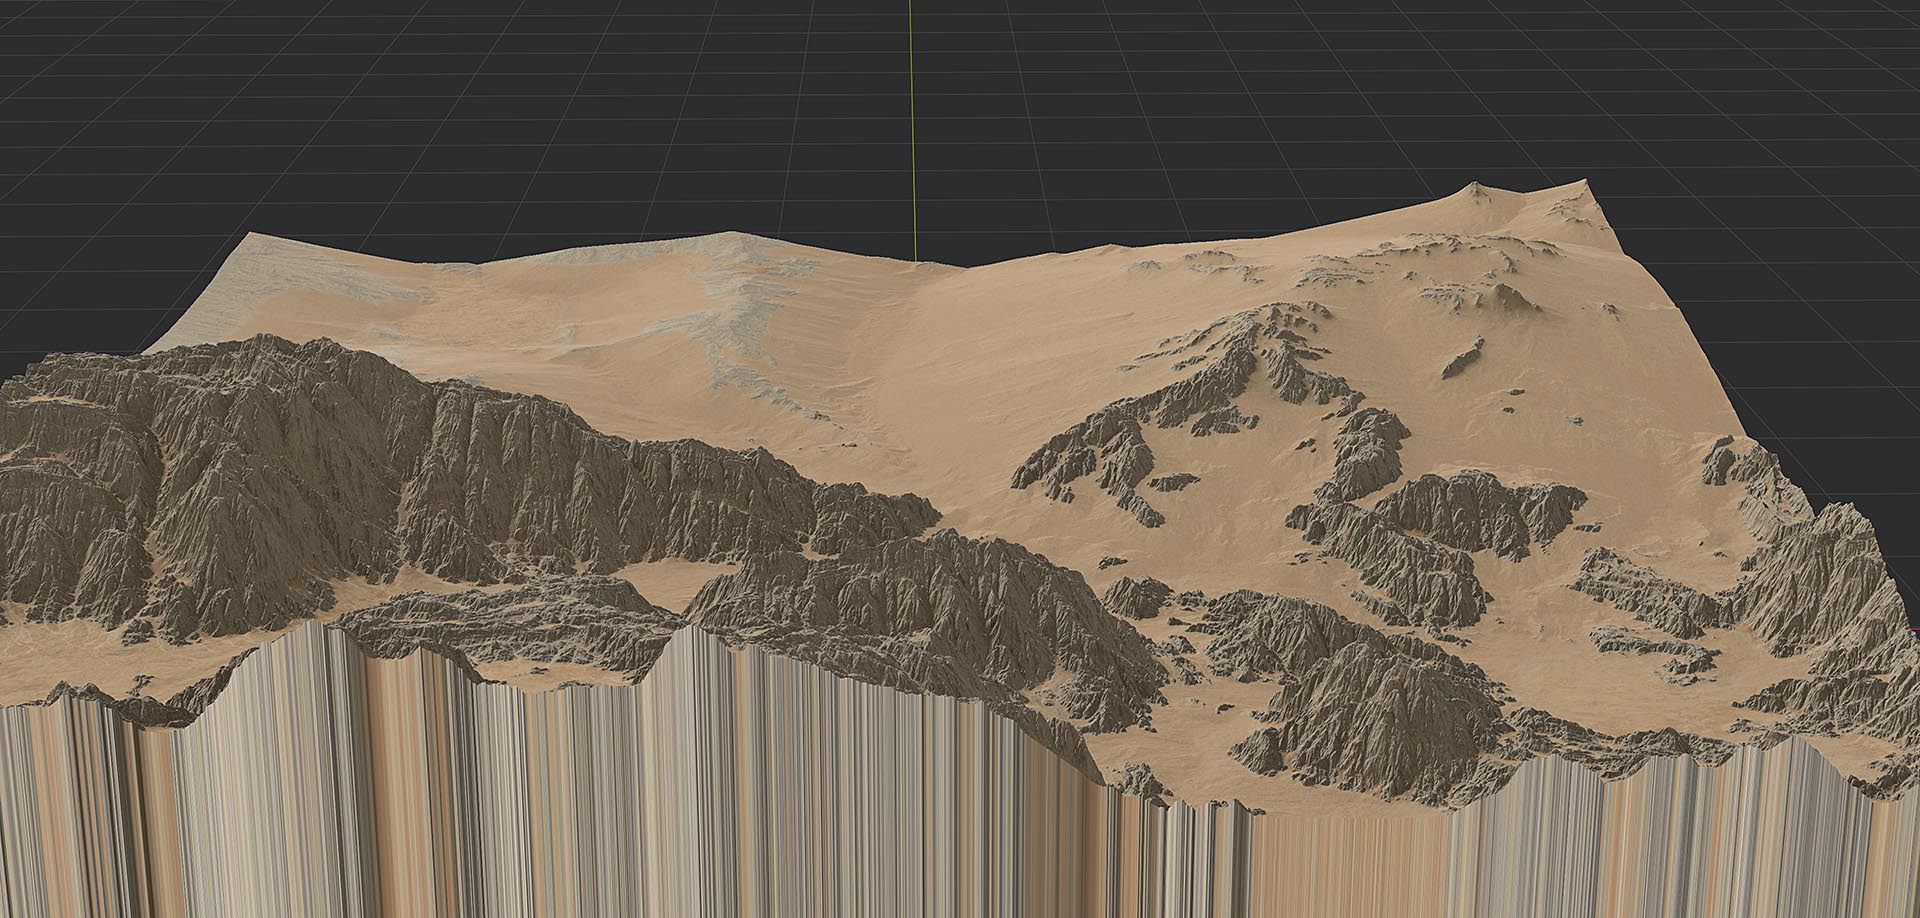Viewport: 1920px width, 918px height.
Task: Select the twin peak at terrain's far-right summit
Action: pyautogui.click(x=1530, y=192)
